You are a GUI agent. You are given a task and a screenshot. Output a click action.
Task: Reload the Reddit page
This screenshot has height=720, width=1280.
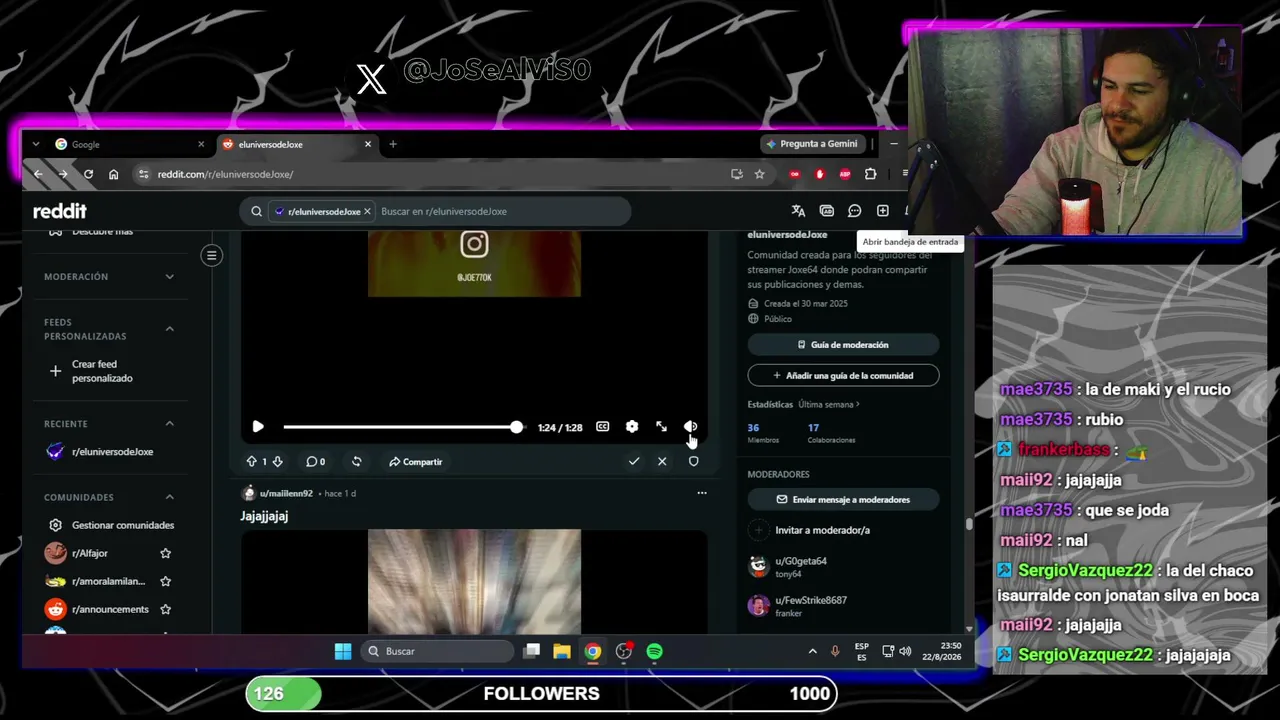[88, 174]
